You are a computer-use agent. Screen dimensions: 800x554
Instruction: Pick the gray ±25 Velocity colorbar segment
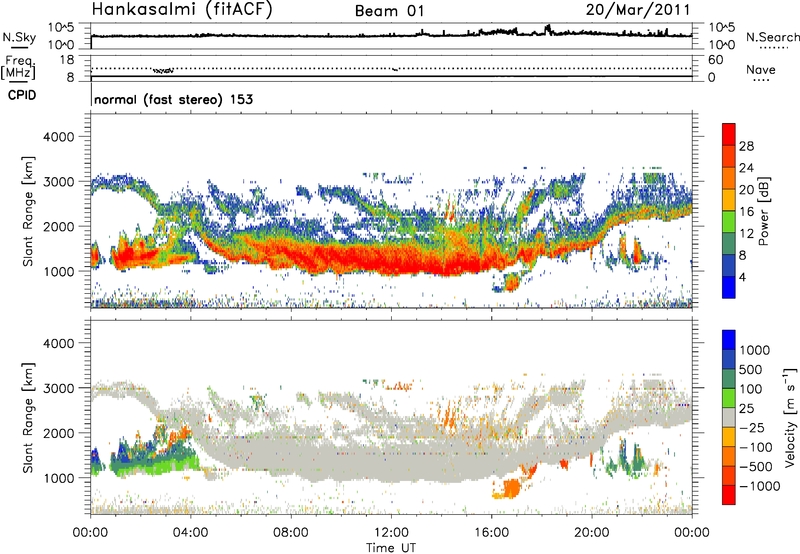coord(729,417)
